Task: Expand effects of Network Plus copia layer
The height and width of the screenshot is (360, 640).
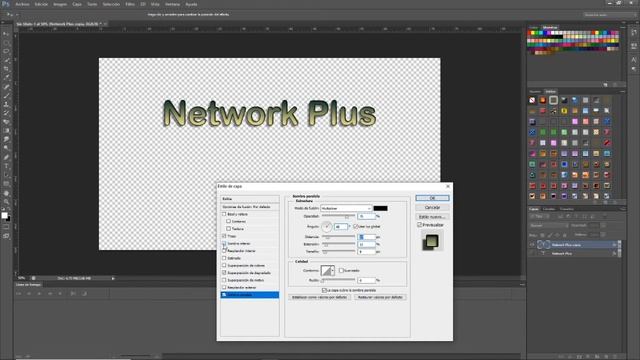Action: [x=619, y=245]
